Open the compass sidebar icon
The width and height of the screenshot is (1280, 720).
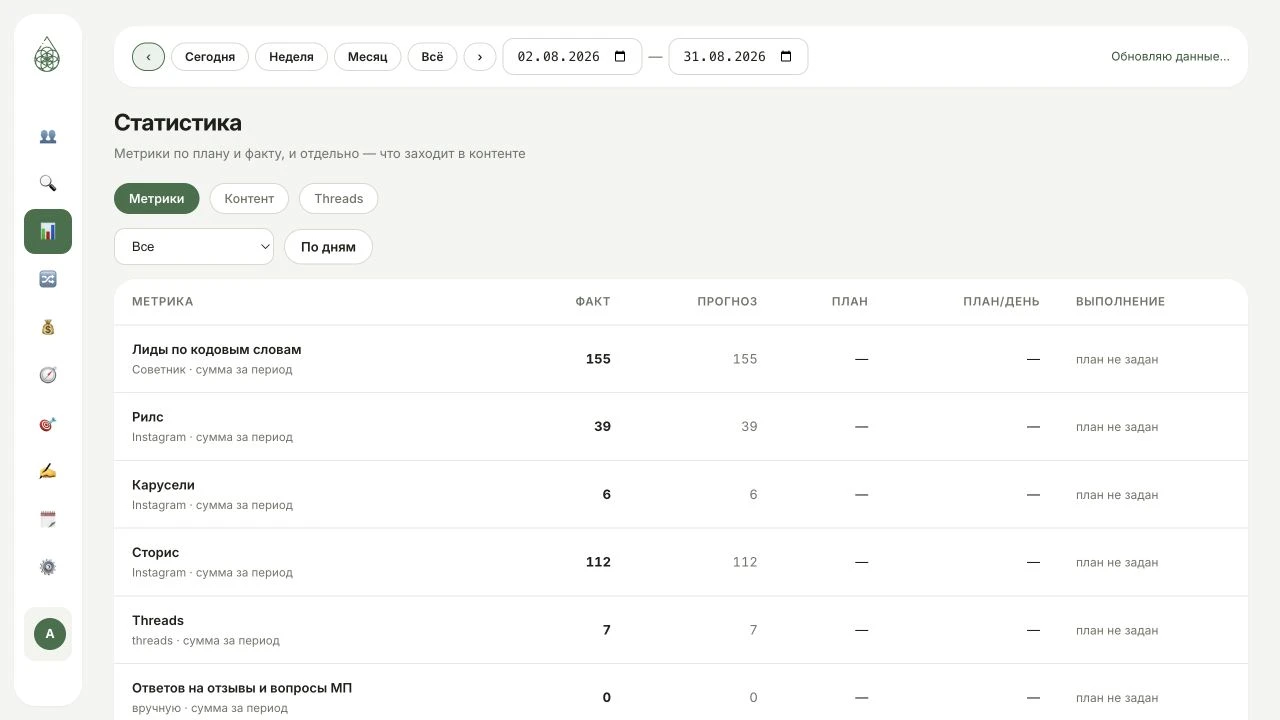pyautogui.click(x=48, y=376)
